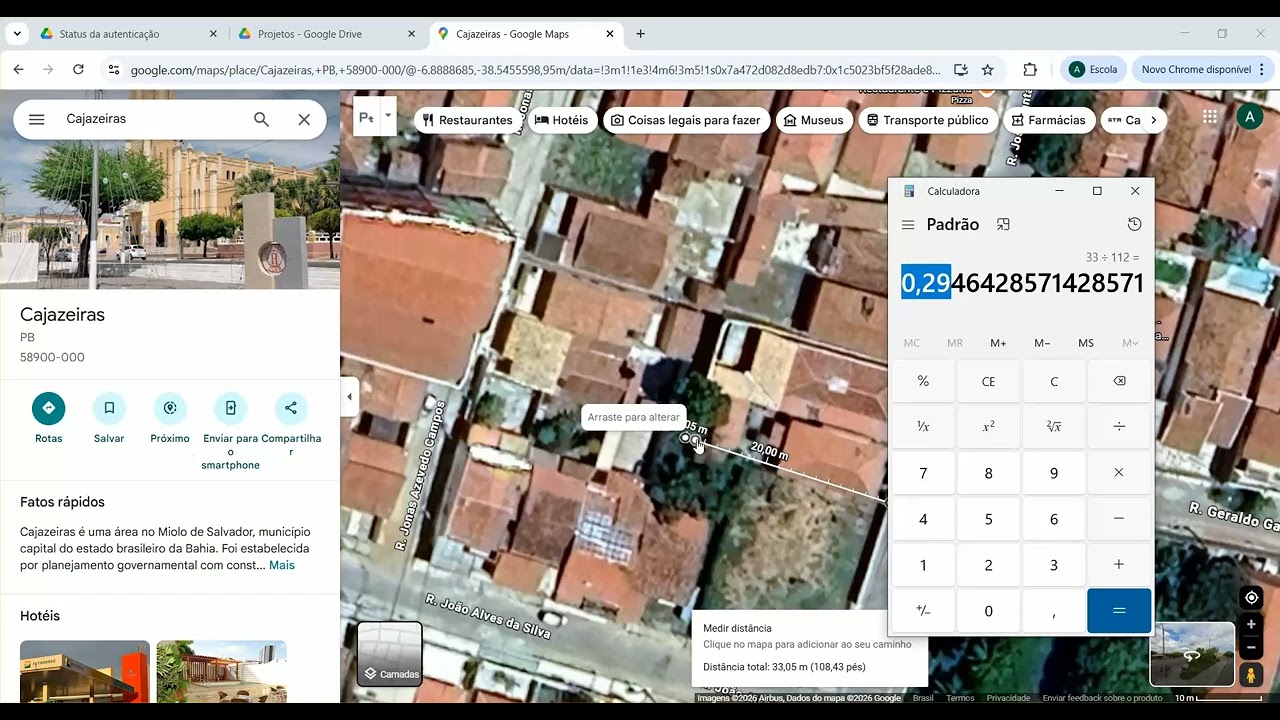Click the multiply key
The image size is (1280, 720).
point(1119,473)
